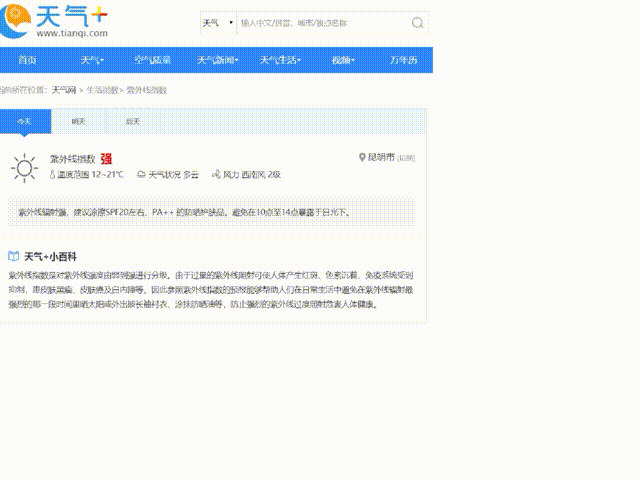This screenshot has width=640, height=480.
Task: Click the 温度范围 12~21℃ text
Action: coord(90,175)
